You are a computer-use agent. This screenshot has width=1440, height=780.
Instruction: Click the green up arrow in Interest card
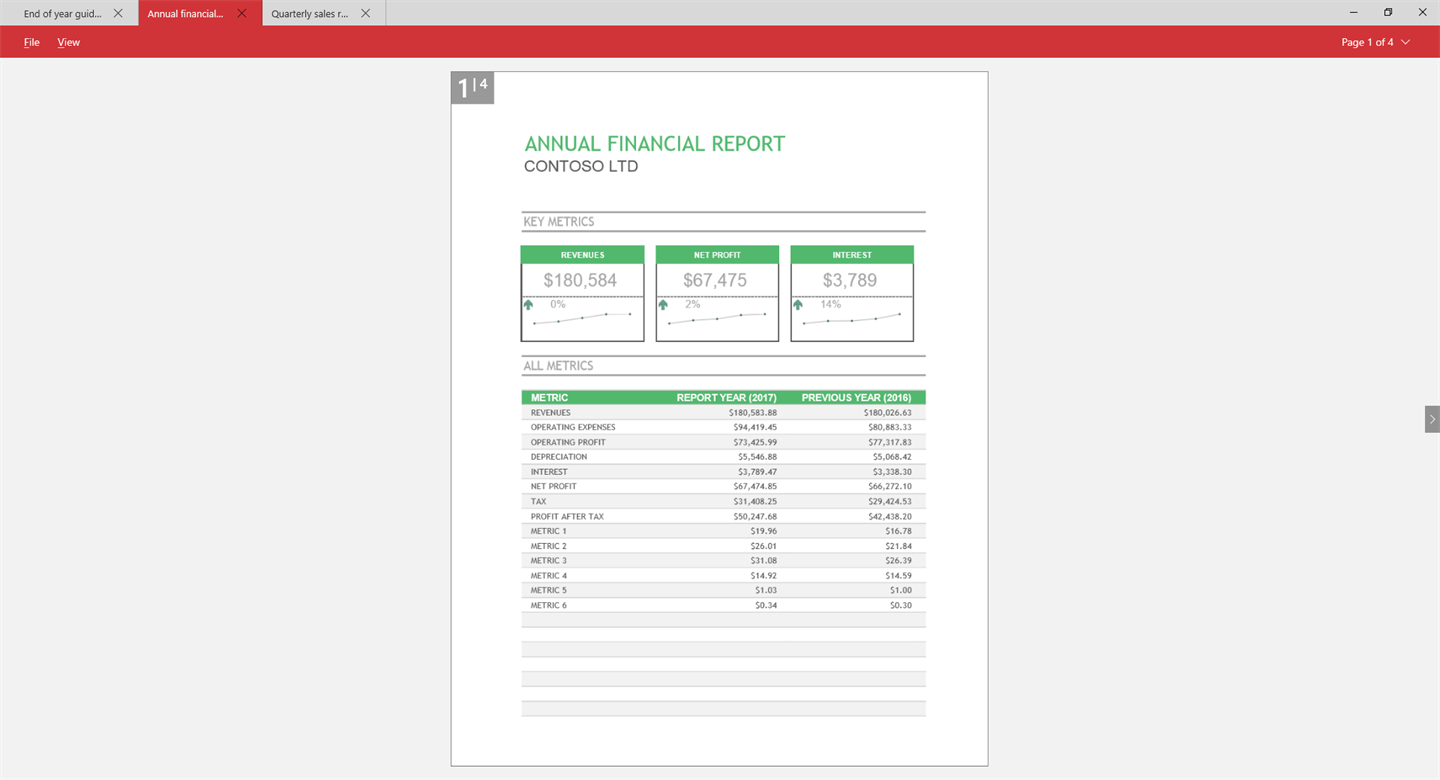point(798,304)
